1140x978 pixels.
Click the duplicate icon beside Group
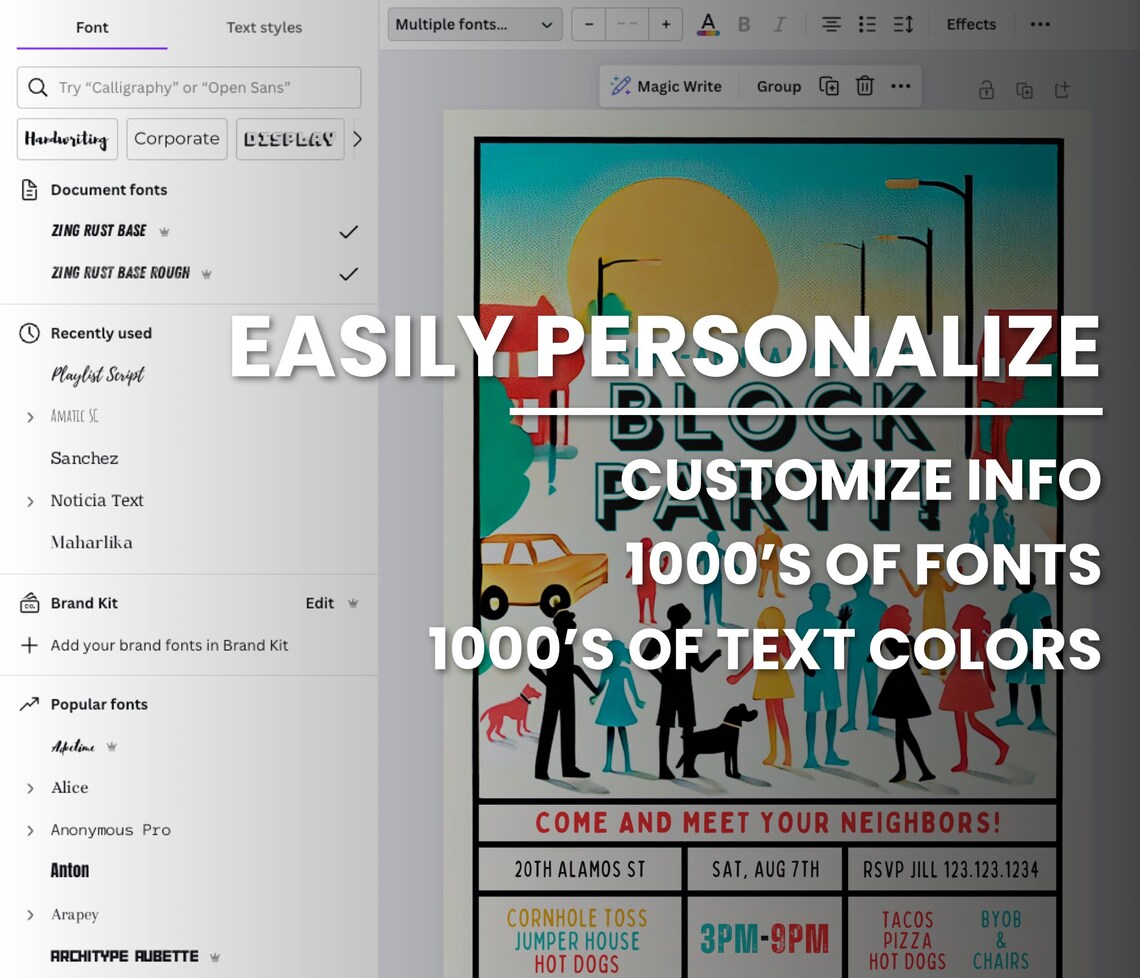pos(829,87)
